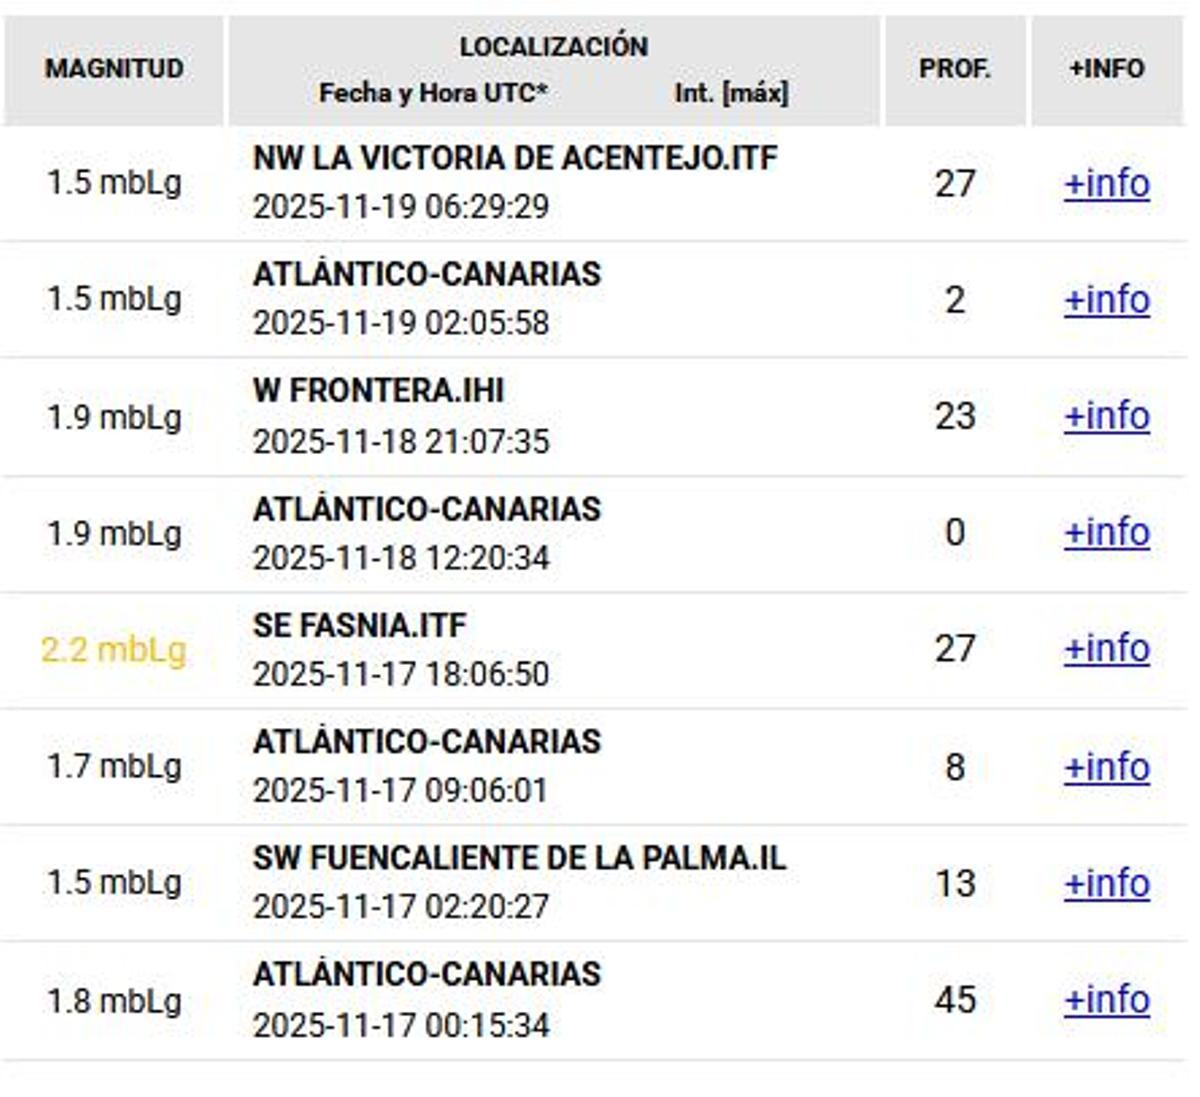
Task: Open +info for the 2025-11-19 02:05:58 event
Action: [1106, 300]
